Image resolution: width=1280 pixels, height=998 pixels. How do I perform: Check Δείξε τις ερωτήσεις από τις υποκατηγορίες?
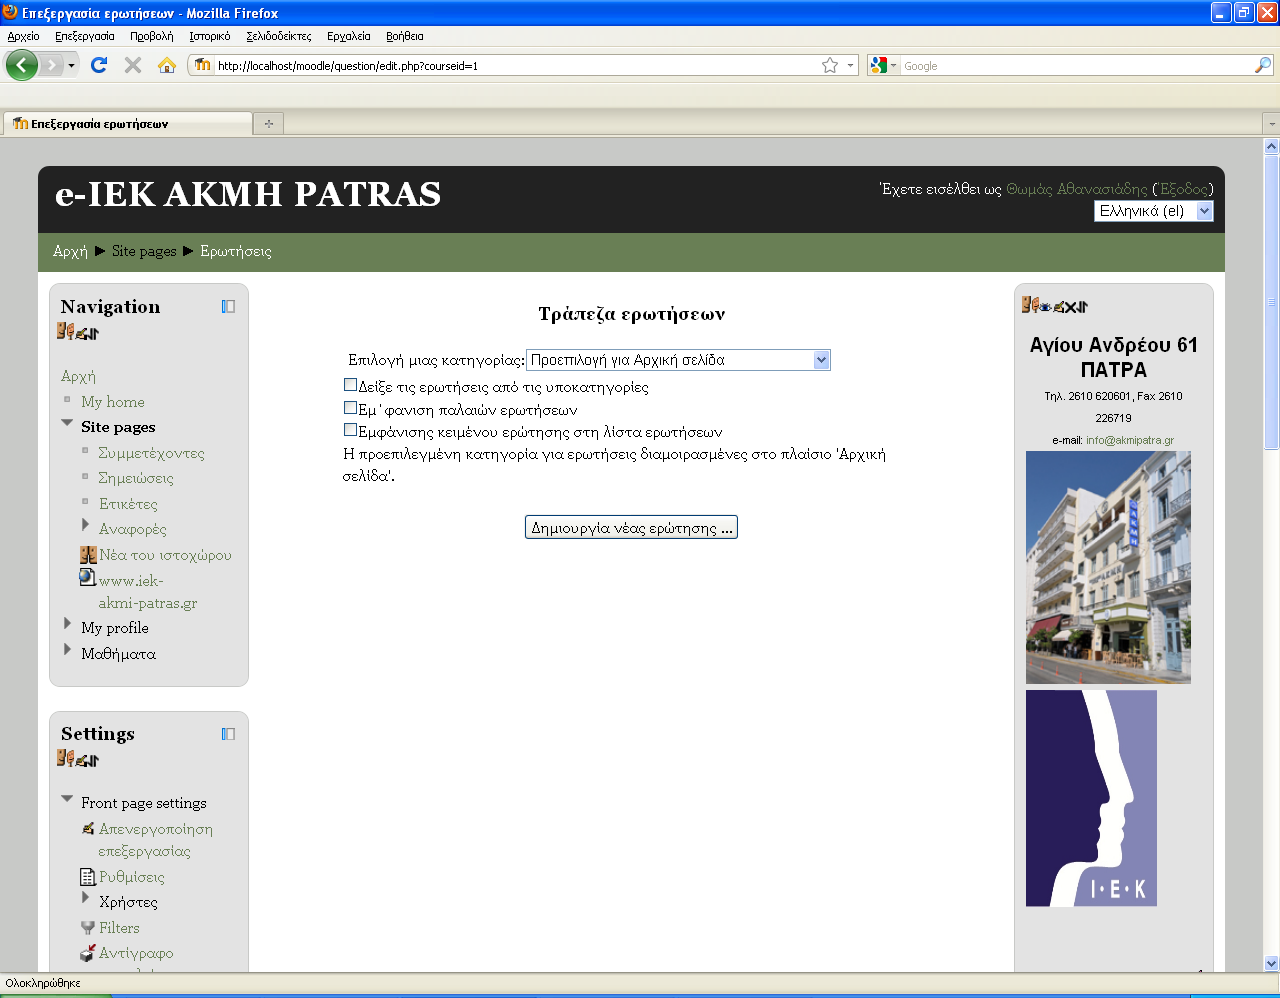coord(350,385)
